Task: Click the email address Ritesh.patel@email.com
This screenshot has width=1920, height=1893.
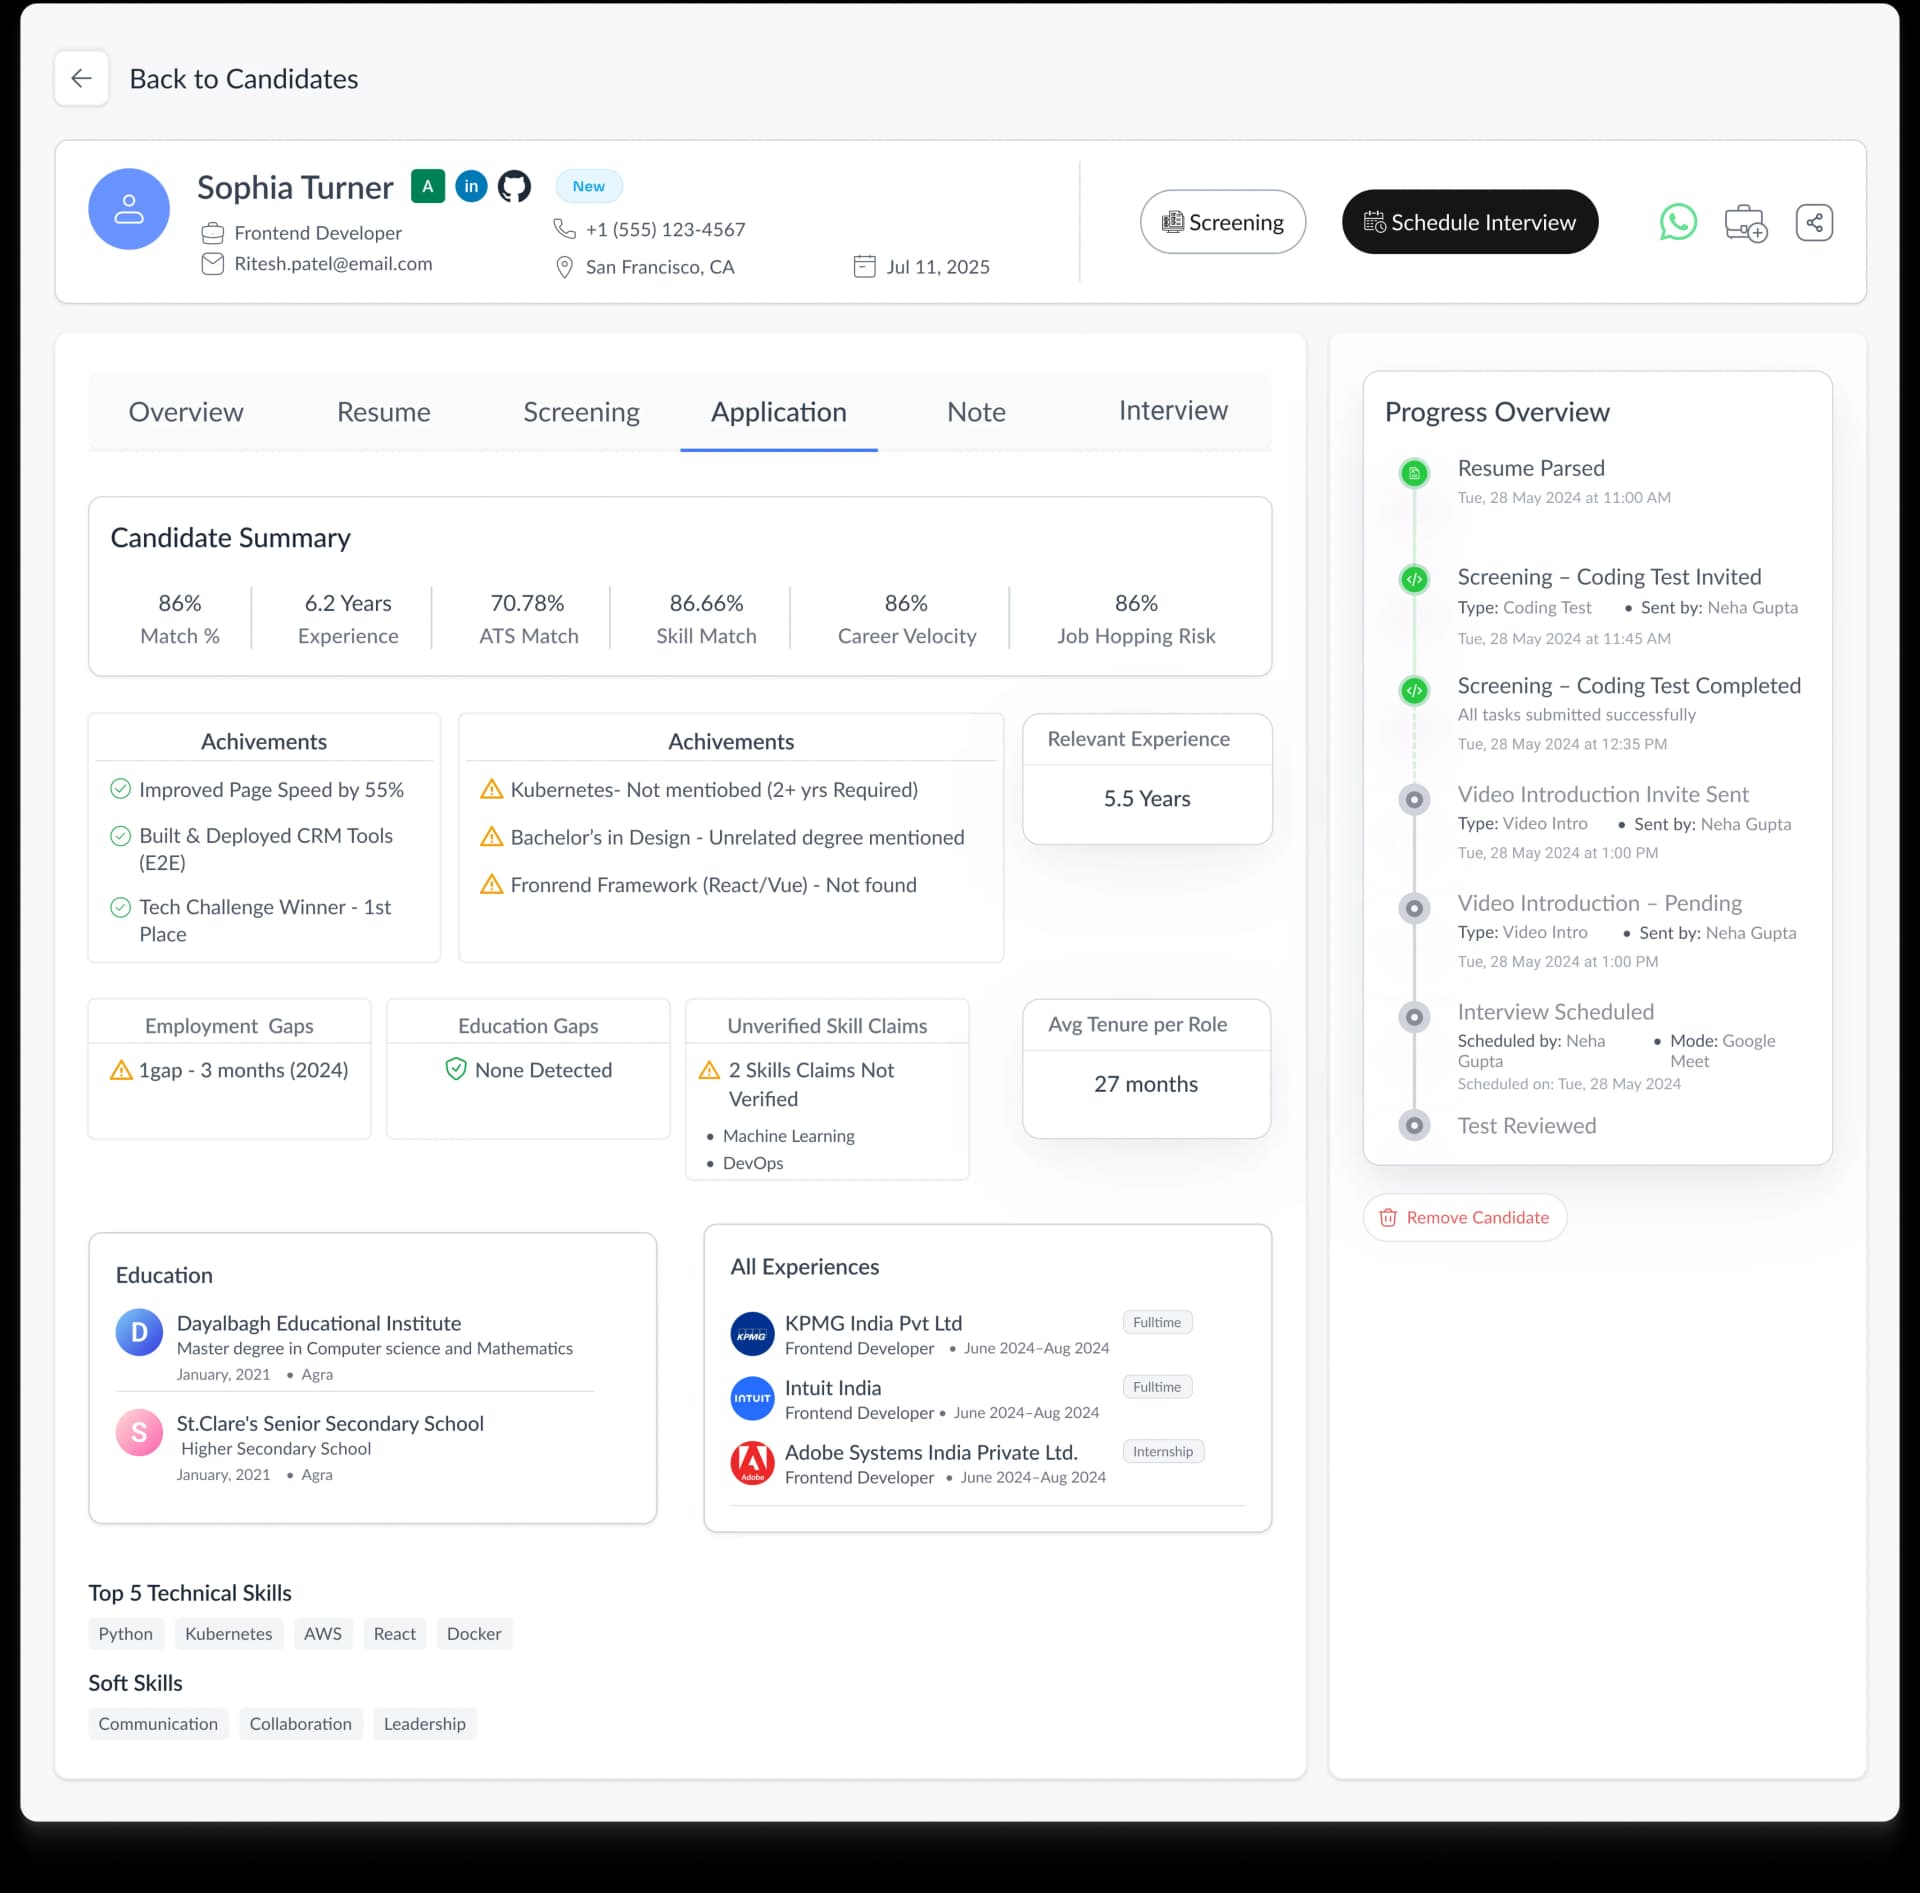Action: 332,264
